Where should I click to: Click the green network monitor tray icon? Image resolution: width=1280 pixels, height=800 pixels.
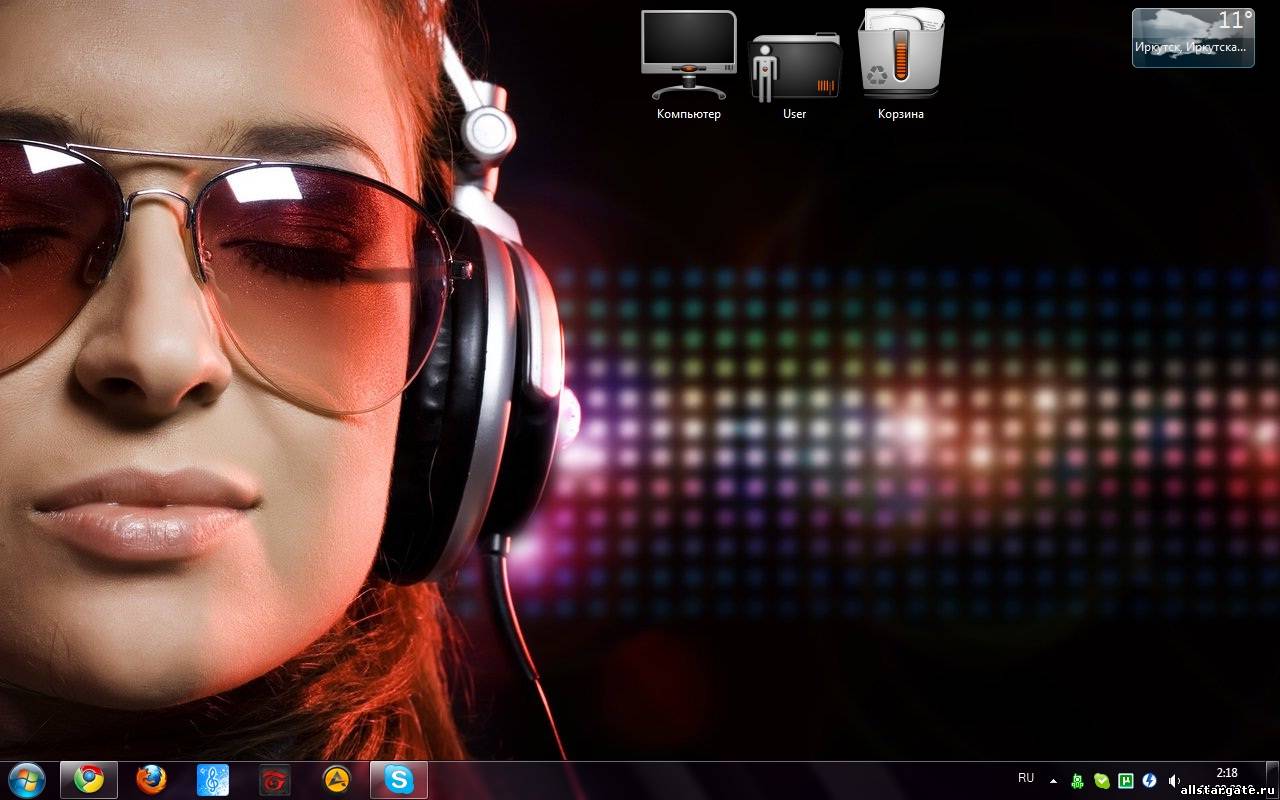click(1077, 780)
